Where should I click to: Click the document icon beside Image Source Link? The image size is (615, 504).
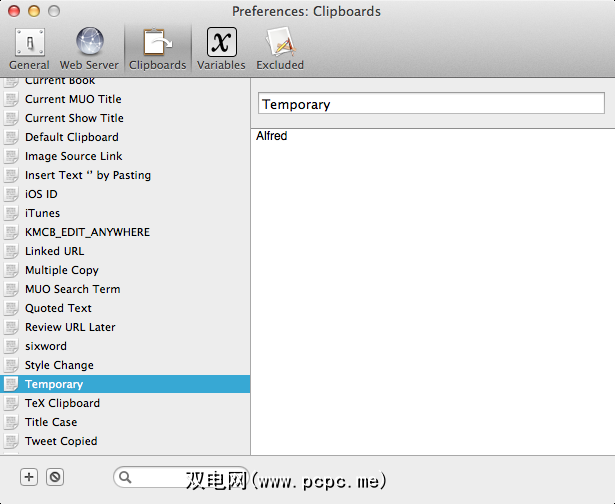pyautogui.click(x=11, y=156)
